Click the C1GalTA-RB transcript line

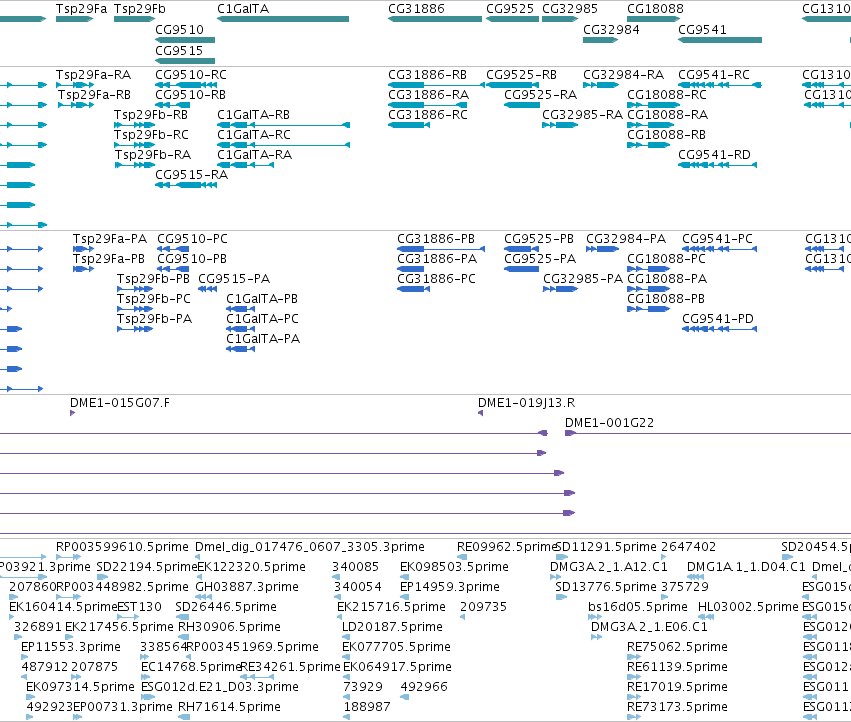click(x=283, y=125)
